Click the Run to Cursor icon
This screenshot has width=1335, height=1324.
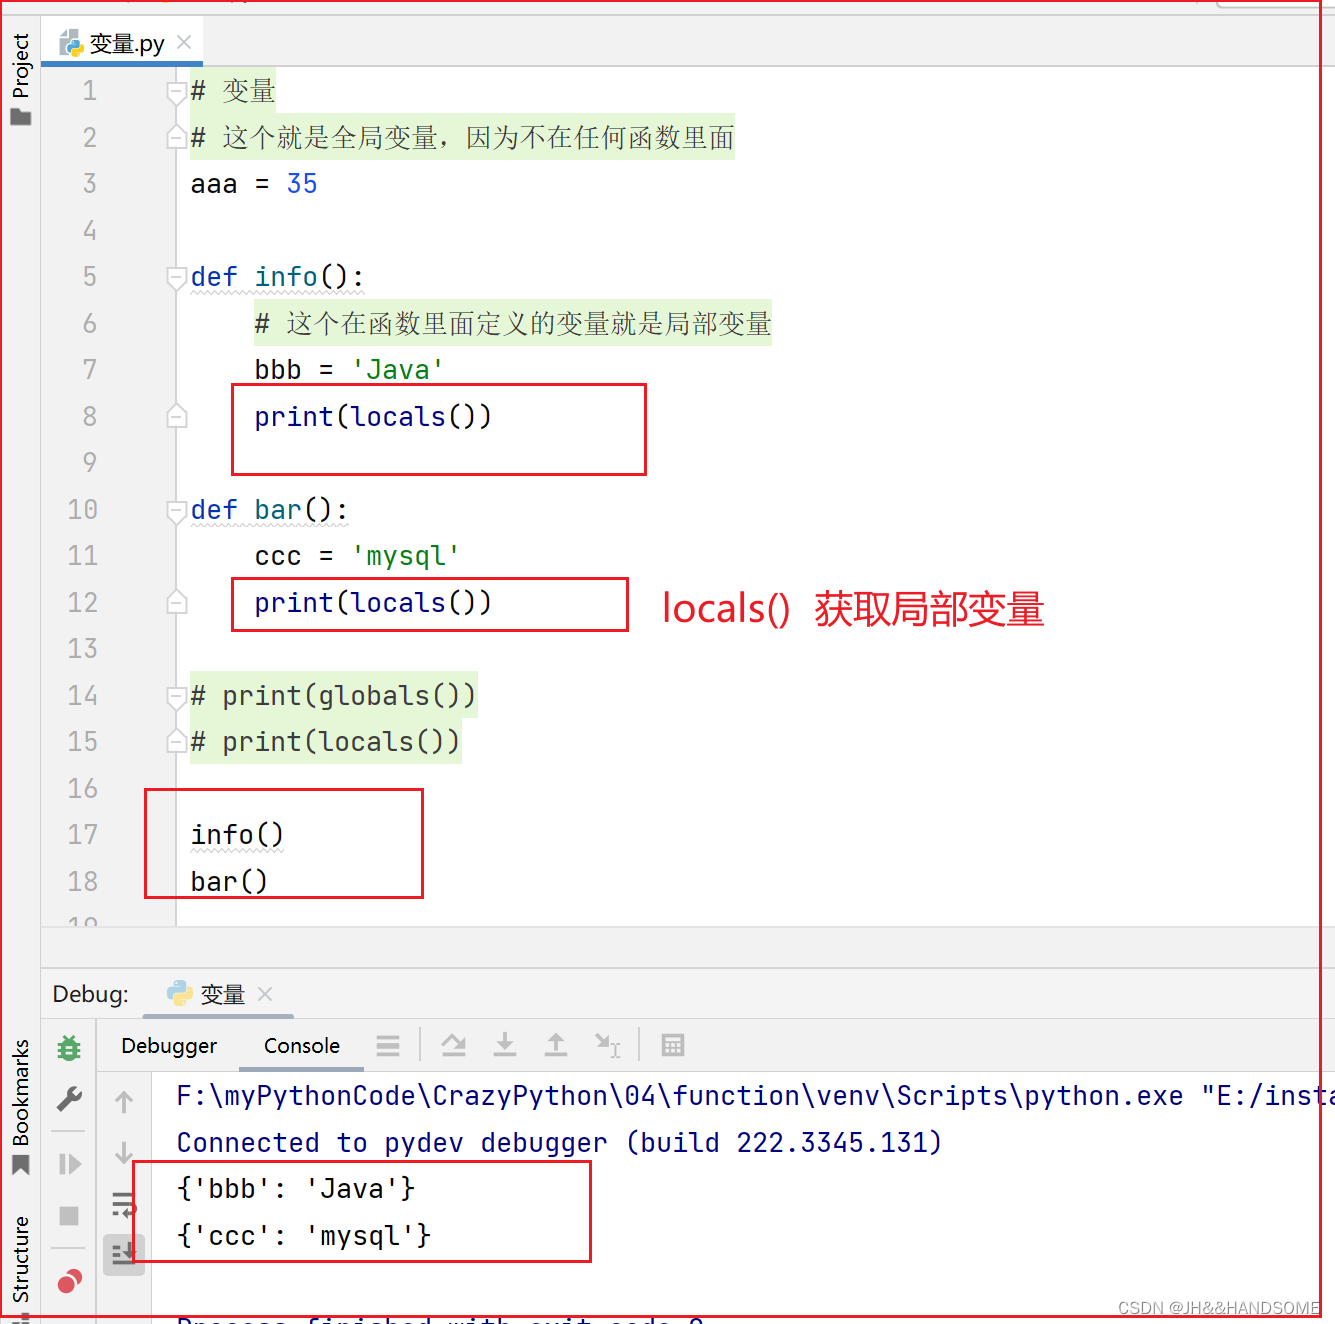[608, 1045]
